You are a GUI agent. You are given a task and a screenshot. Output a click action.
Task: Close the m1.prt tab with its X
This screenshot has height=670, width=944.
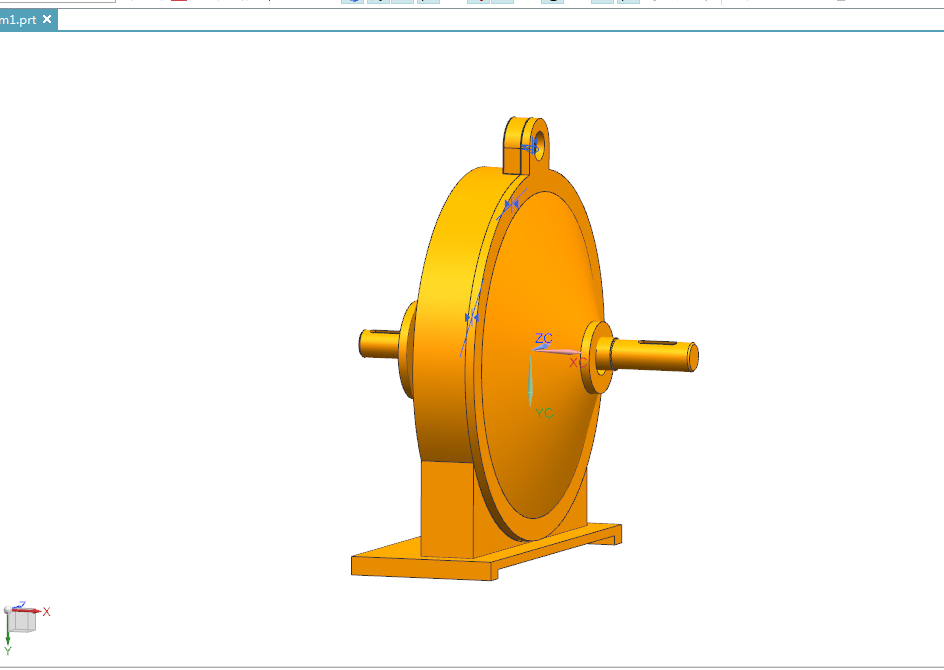tap(47, 19)
